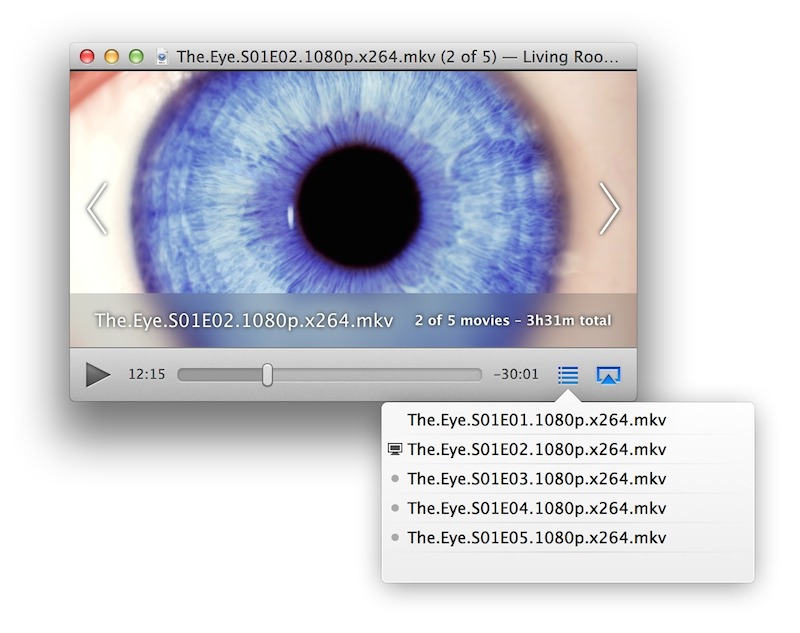Image resolution: width=800 pixels, height=633 pixels.
Task: Close the player window with red button
Action: (x=87, y=57)
